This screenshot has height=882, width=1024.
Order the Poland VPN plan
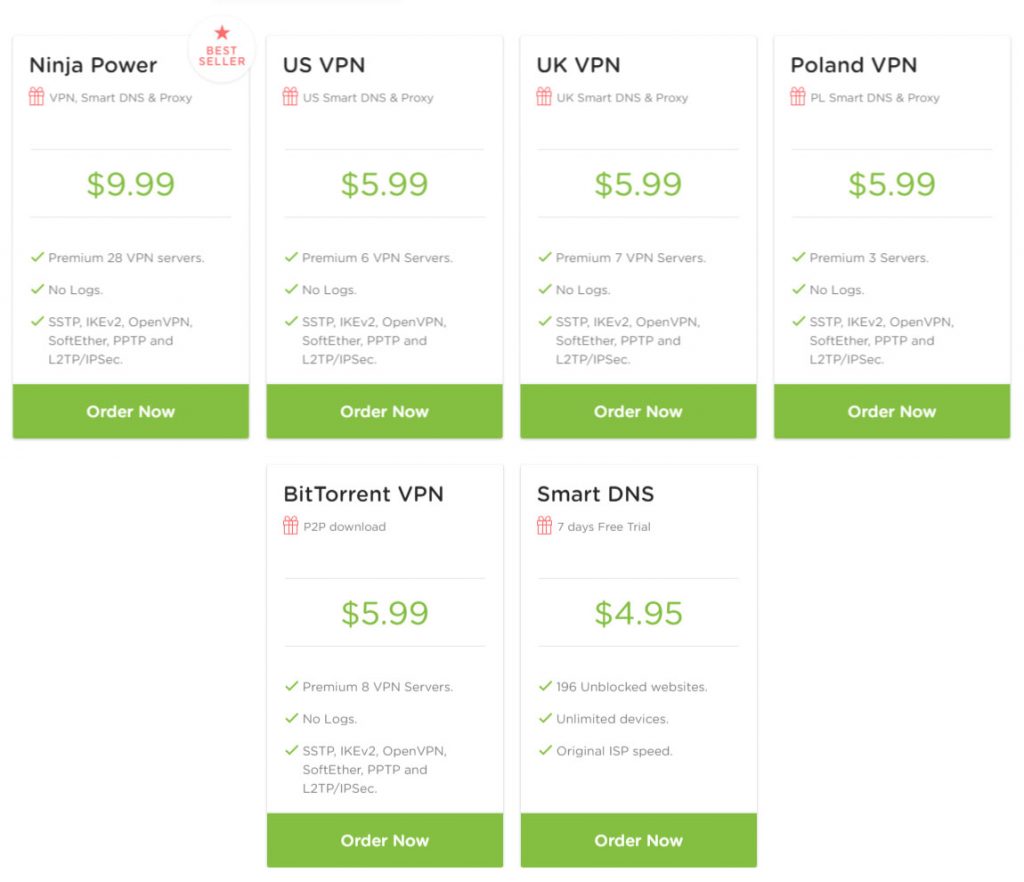892,411
